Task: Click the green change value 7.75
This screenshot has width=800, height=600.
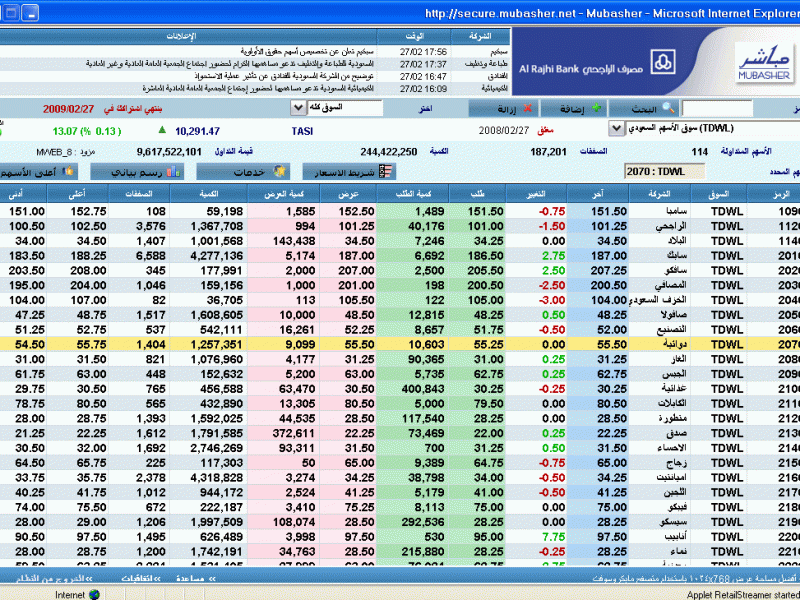Action: coord(554,537)
